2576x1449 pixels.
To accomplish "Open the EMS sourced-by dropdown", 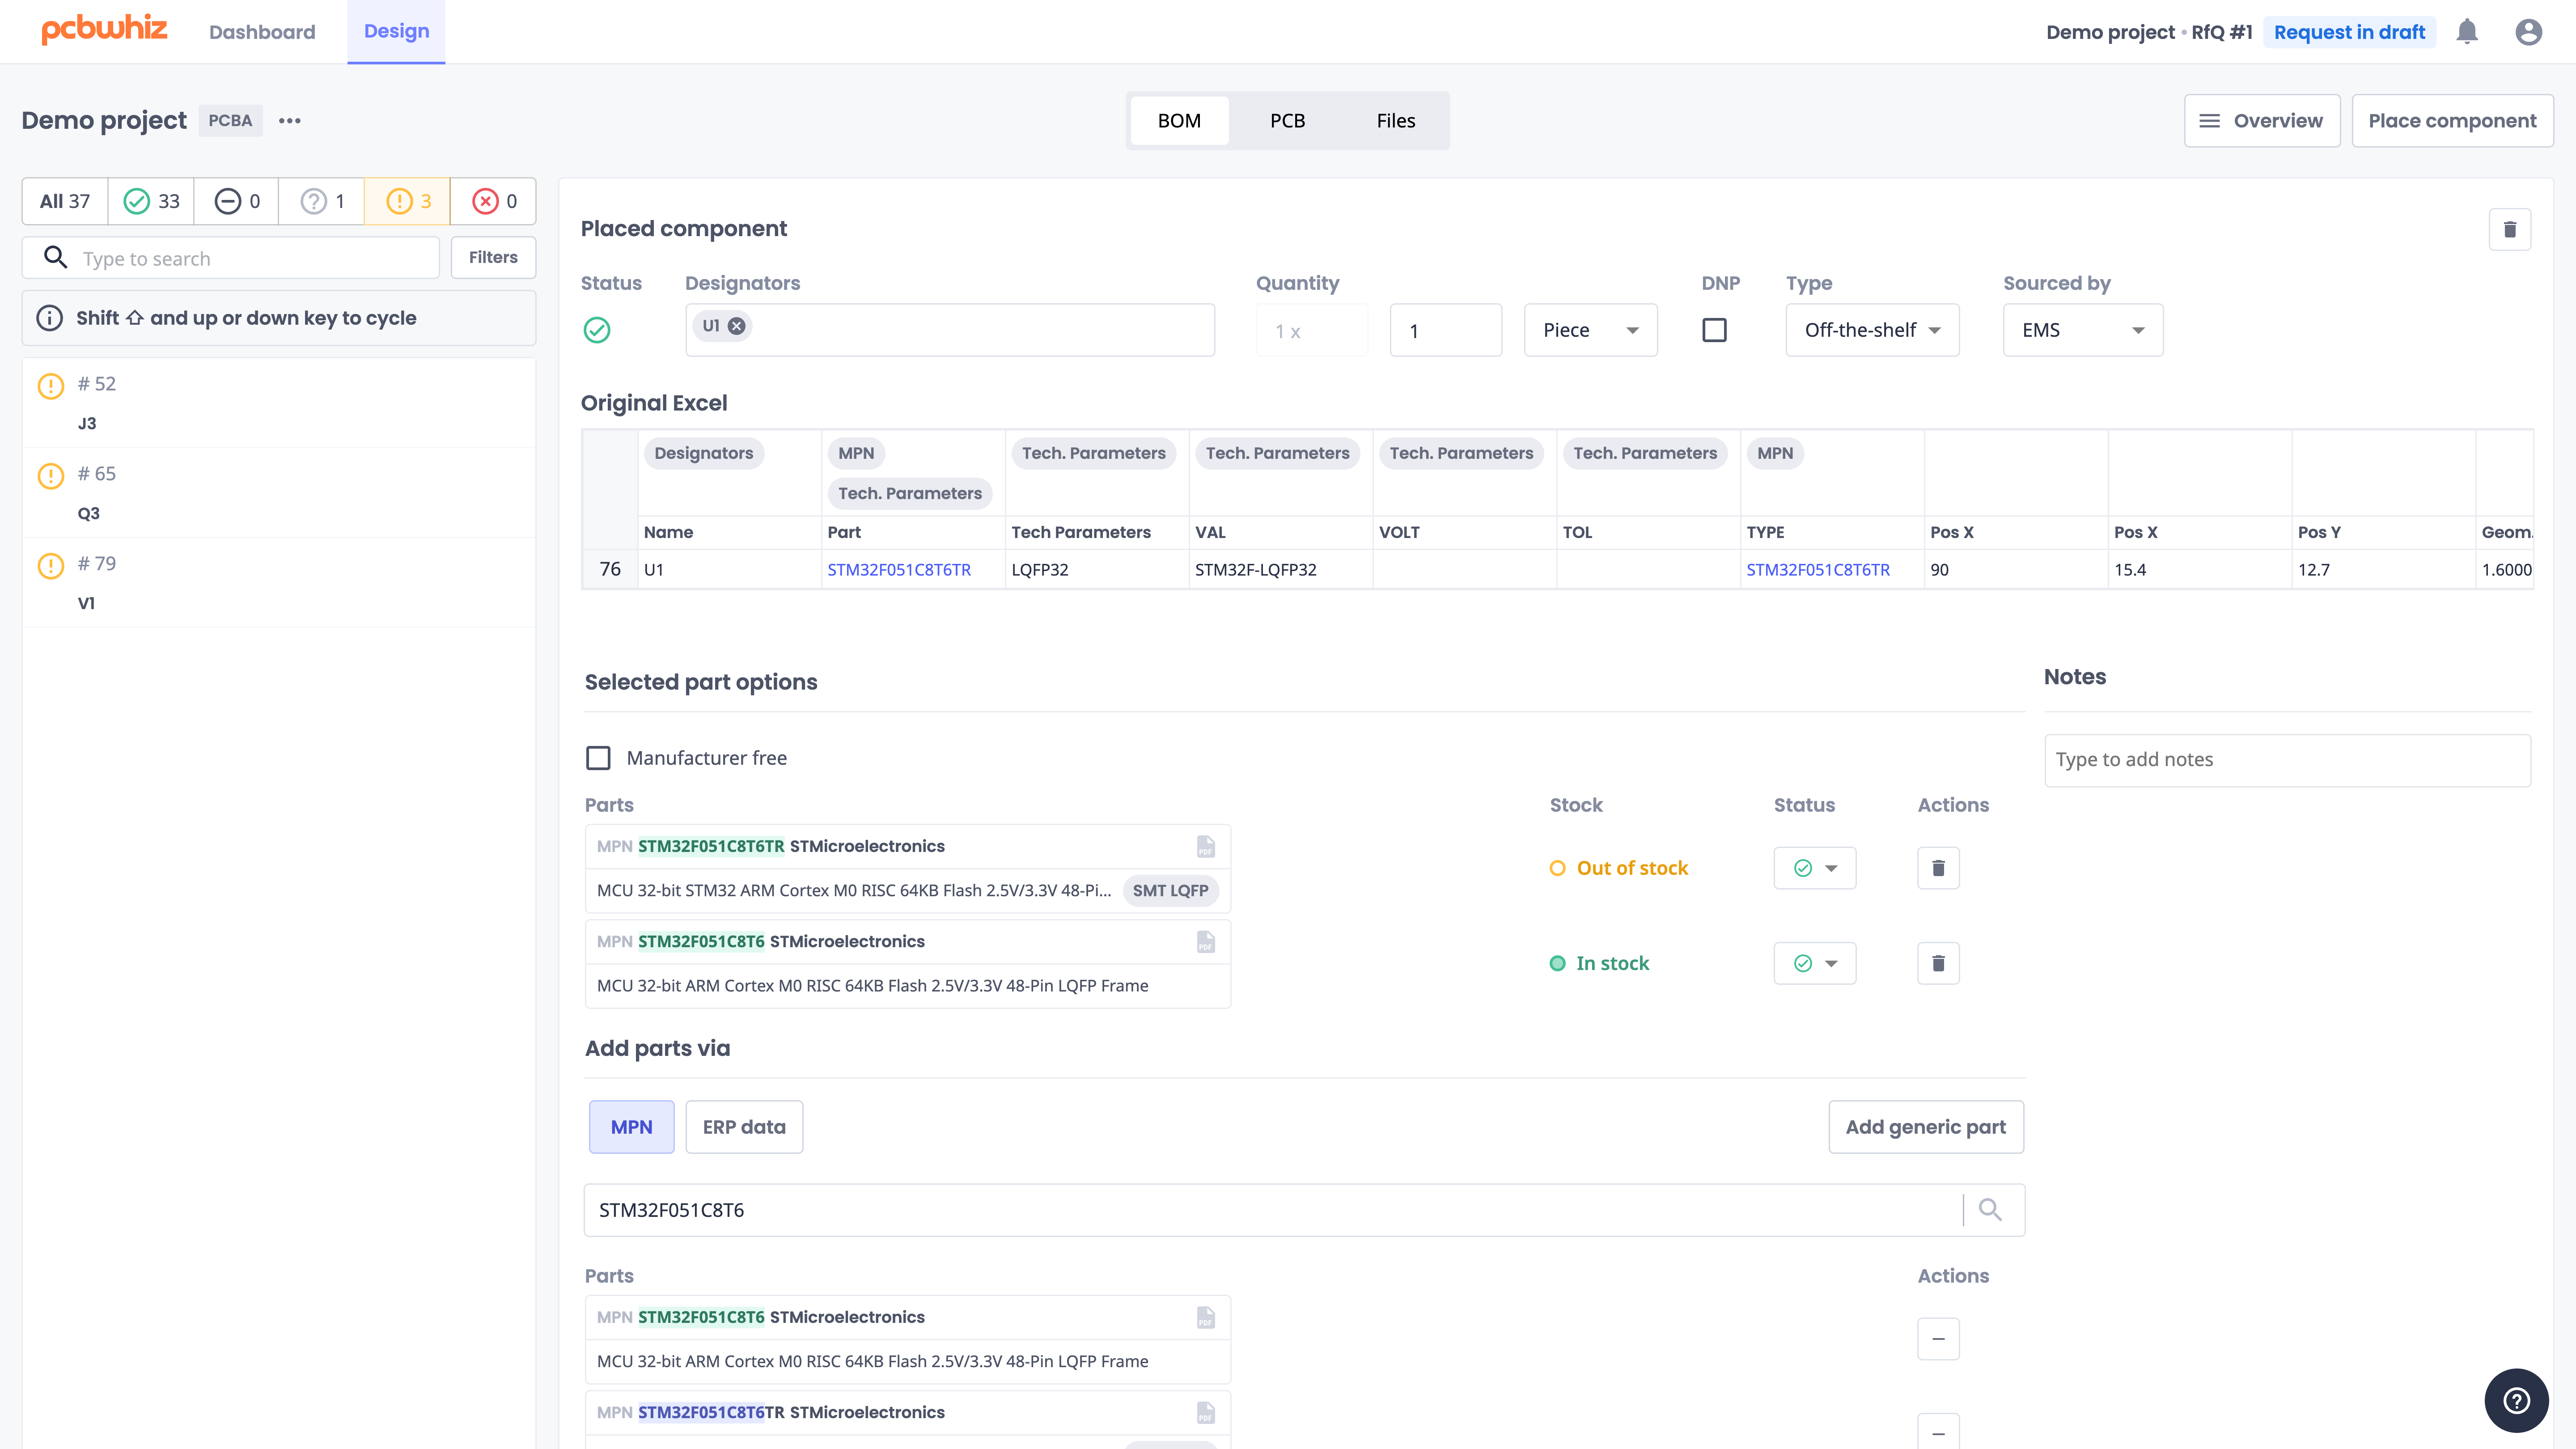I will [x=2083, y=330].
